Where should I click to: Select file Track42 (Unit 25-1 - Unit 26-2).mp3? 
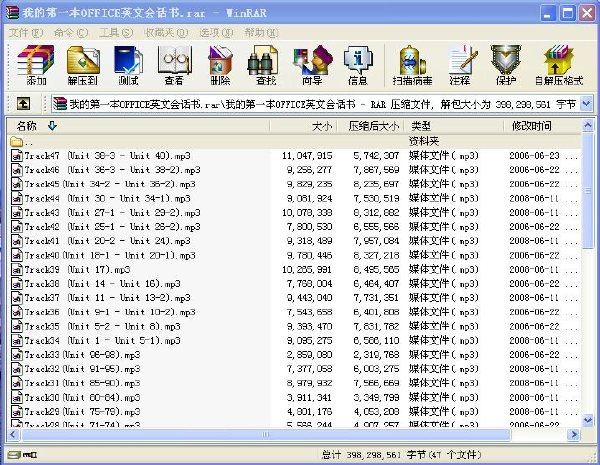coord(106,227)
